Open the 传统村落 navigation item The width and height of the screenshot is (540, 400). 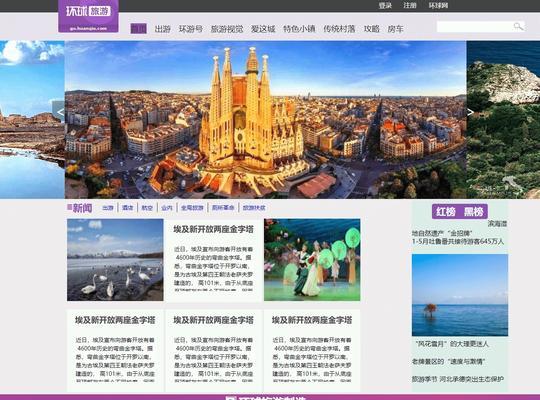point(339,29)
